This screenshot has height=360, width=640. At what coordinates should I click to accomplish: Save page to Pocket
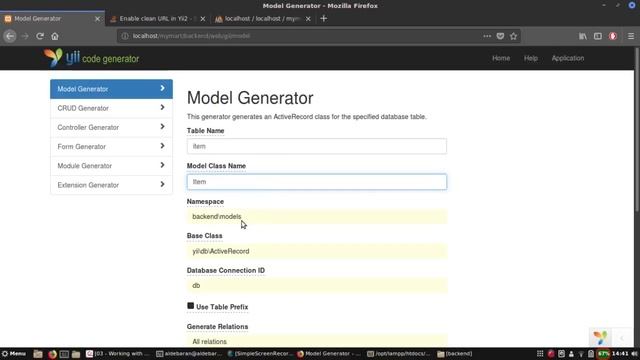(500, 36)
